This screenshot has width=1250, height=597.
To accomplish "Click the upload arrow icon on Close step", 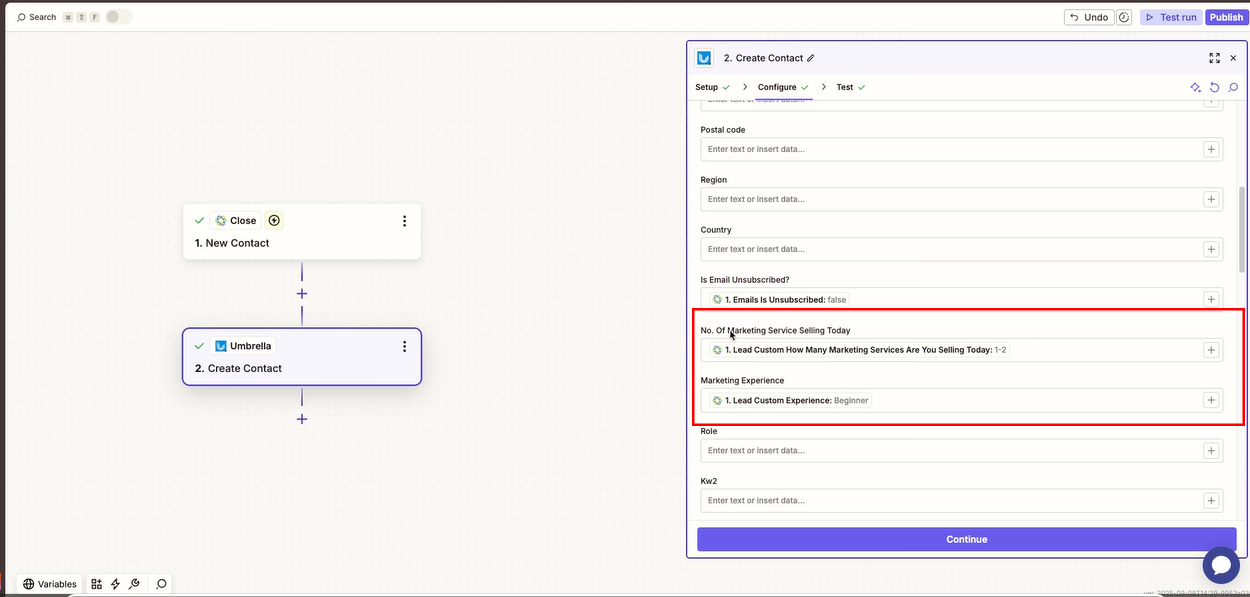I will coord(274,220).
